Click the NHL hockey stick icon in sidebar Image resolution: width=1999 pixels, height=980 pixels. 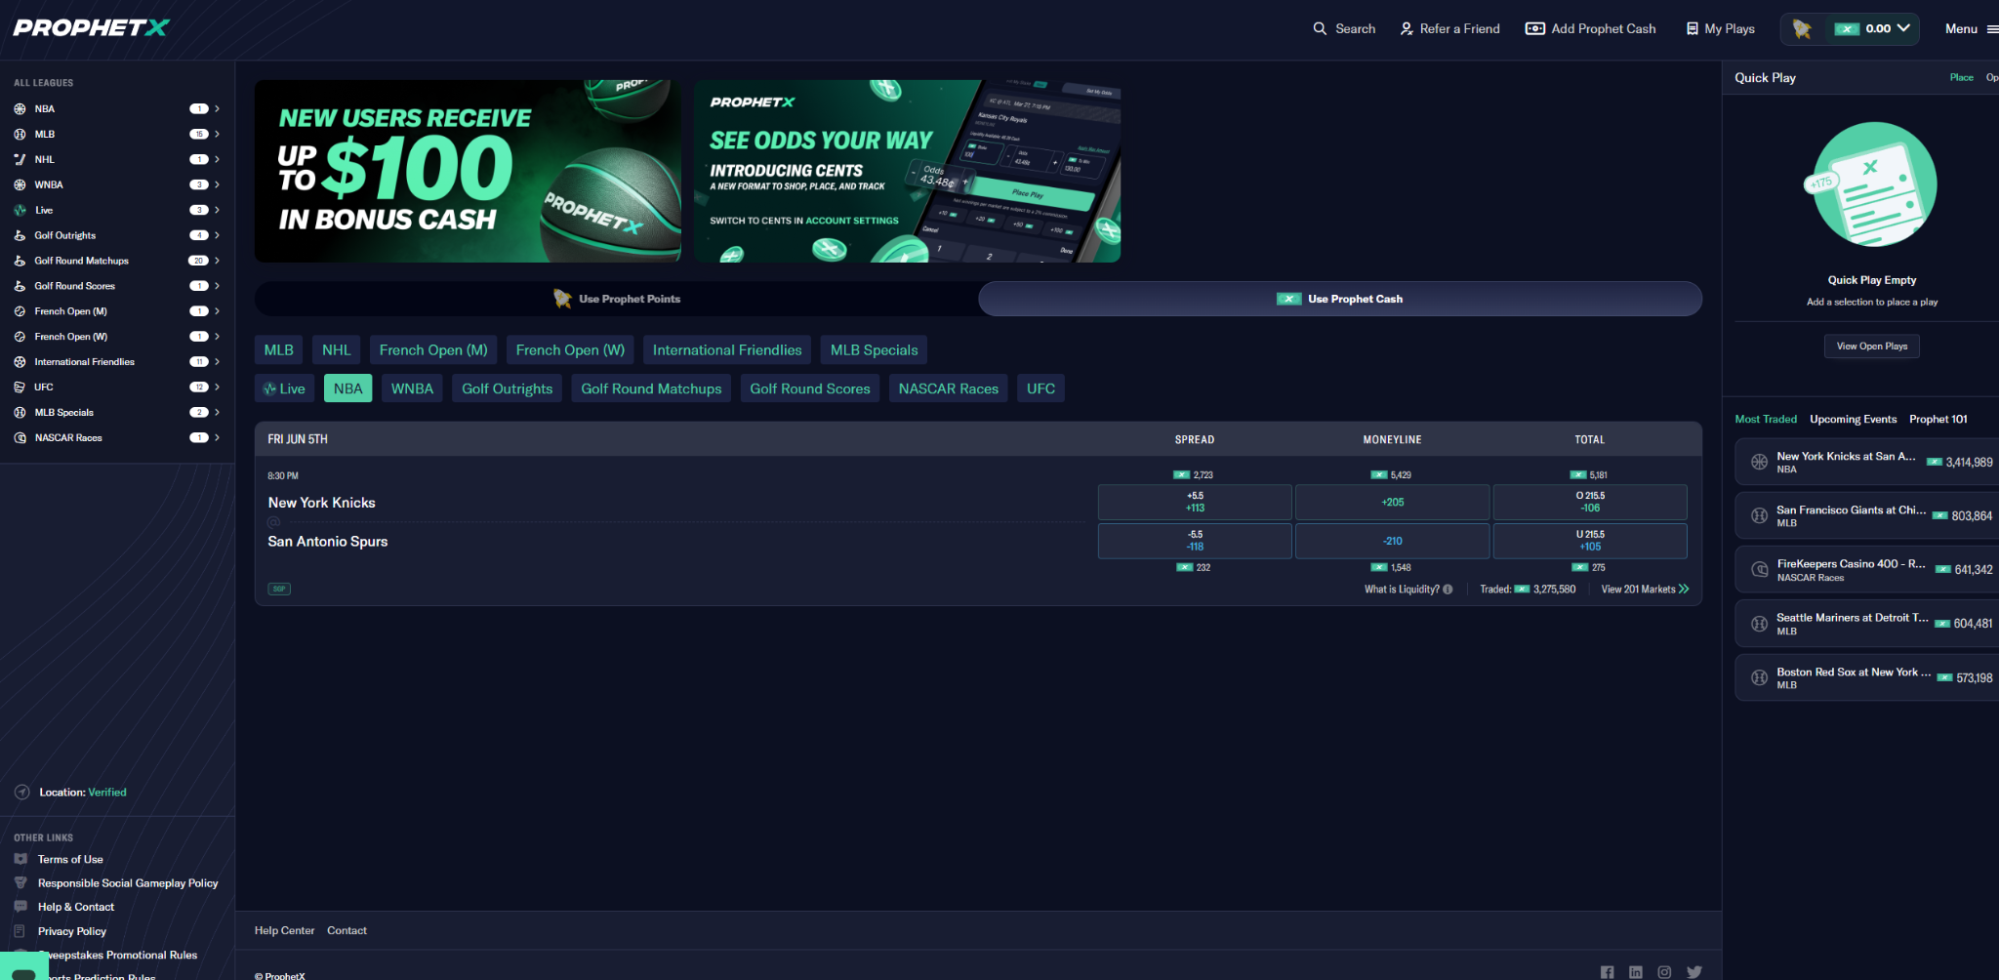[x=20, y=159]
